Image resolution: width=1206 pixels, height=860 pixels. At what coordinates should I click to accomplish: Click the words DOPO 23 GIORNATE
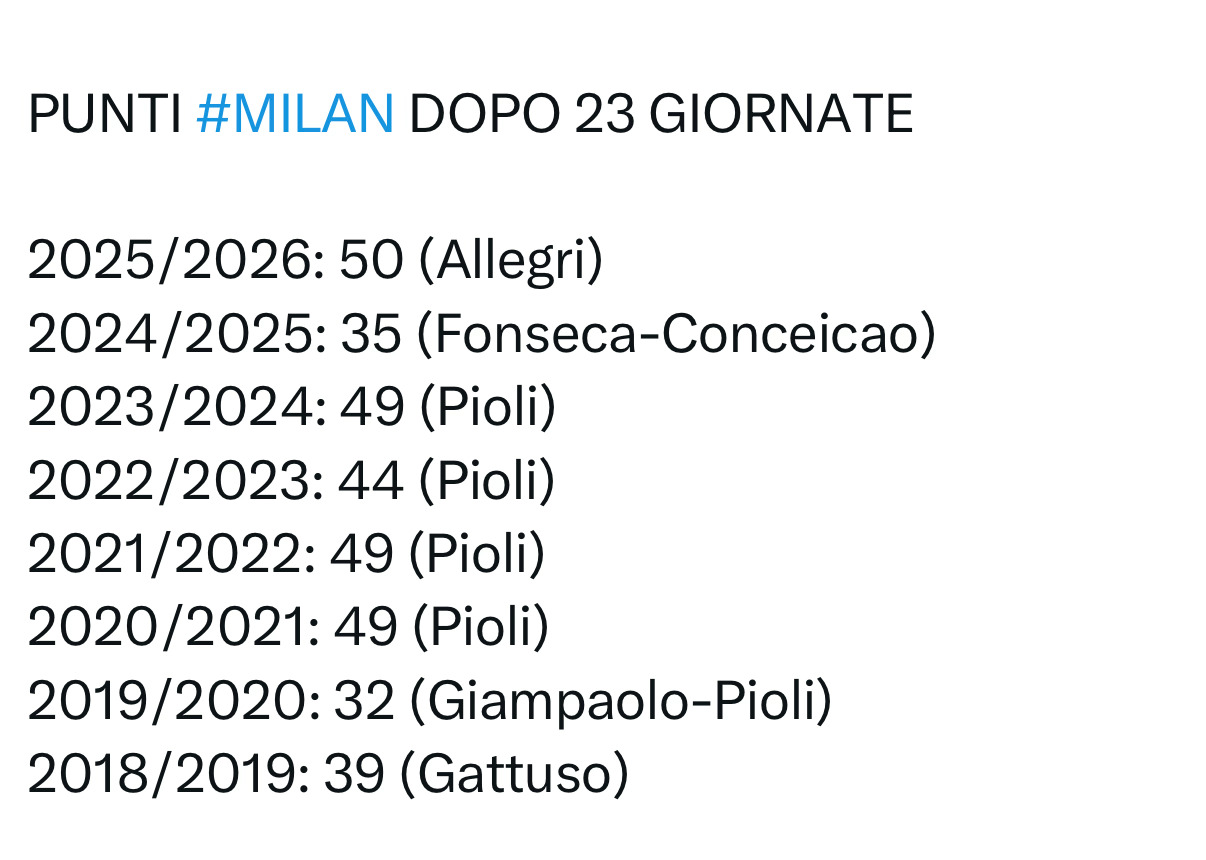661,114
